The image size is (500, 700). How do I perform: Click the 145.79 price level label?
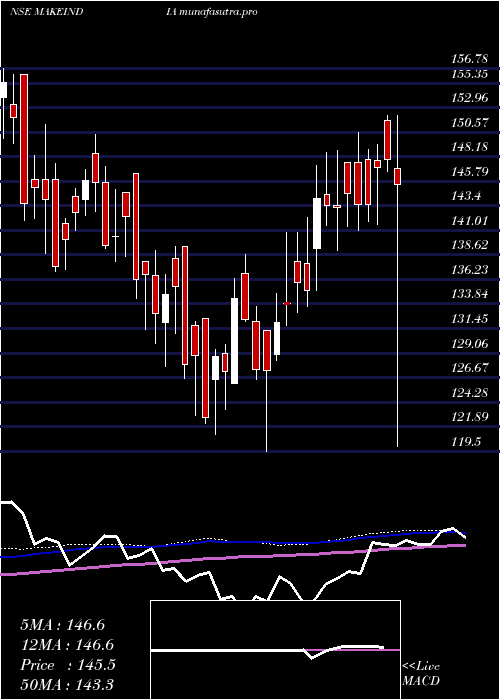(470, 172)
